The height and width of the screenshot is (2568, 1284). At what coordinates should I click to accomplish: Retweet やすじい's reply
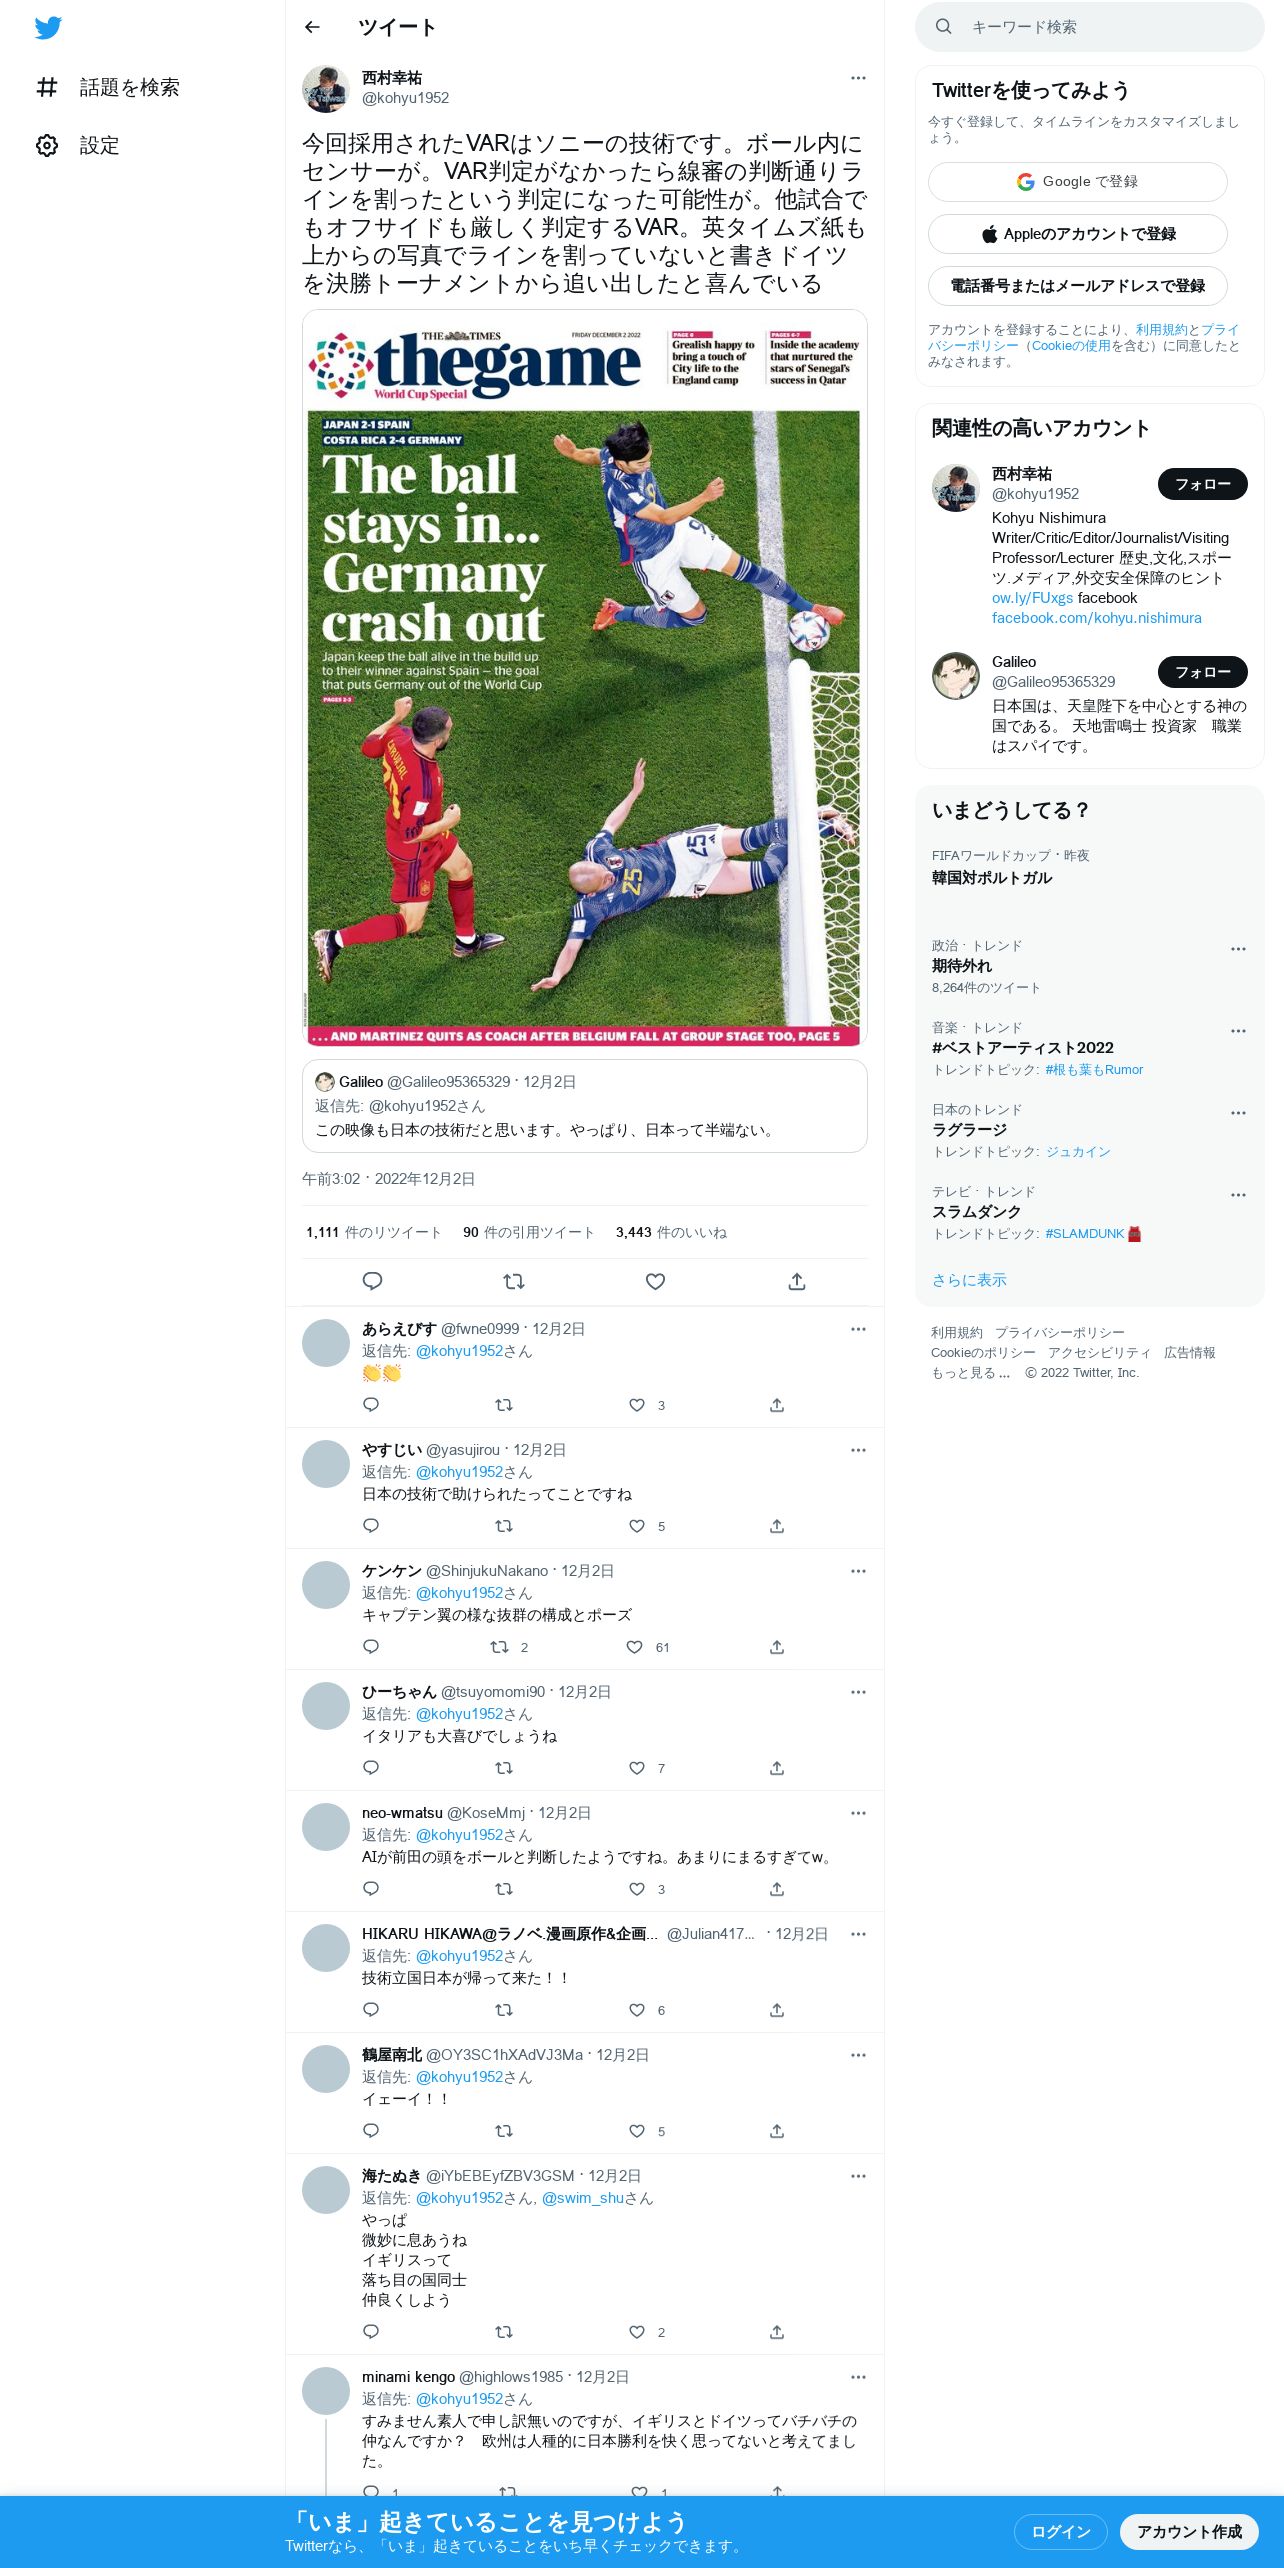coord(504,1526)
